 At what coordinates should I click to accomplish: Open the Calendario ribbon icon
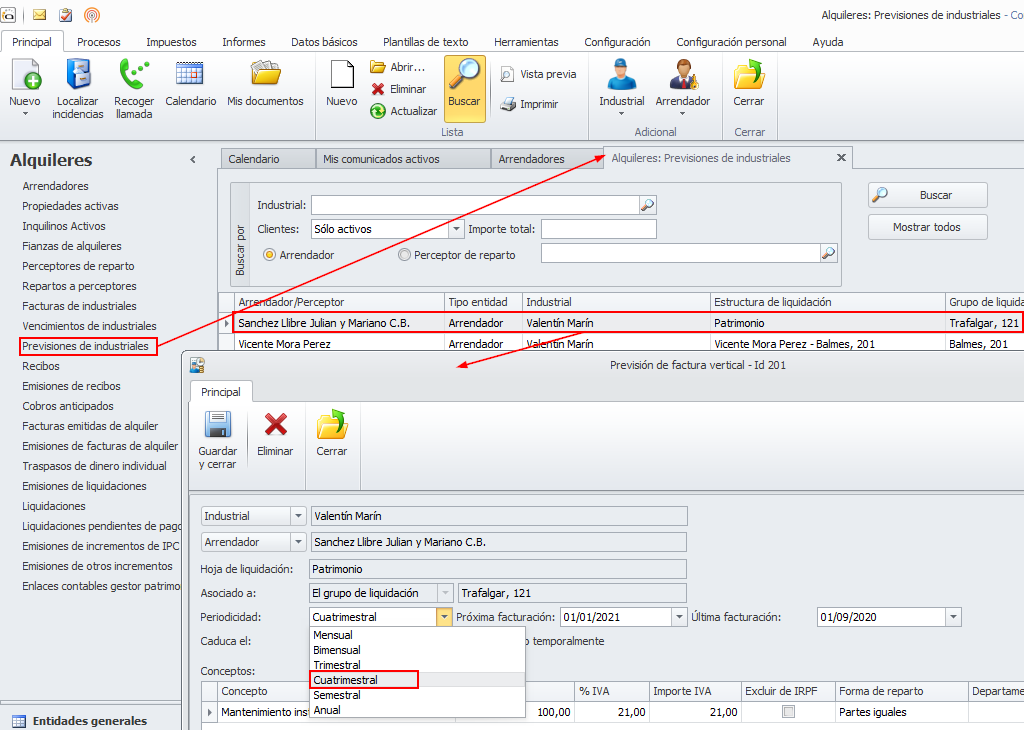point(190,74)
